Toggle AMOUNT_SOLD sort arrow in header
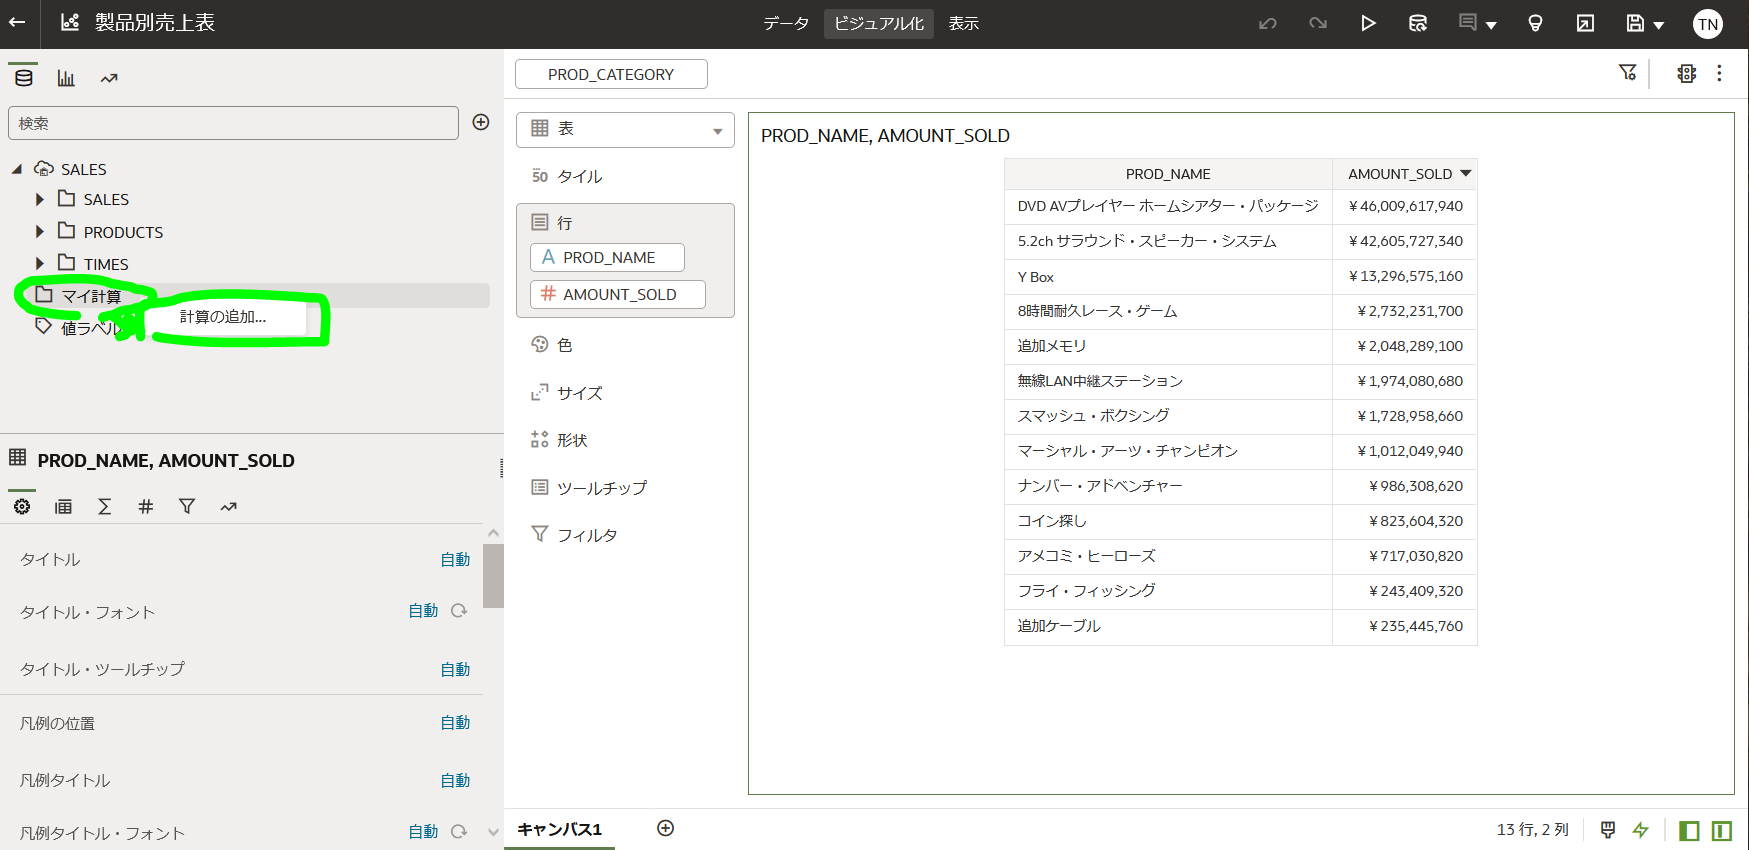The height and width of the screenshot is (850, 1749). 1466,173
